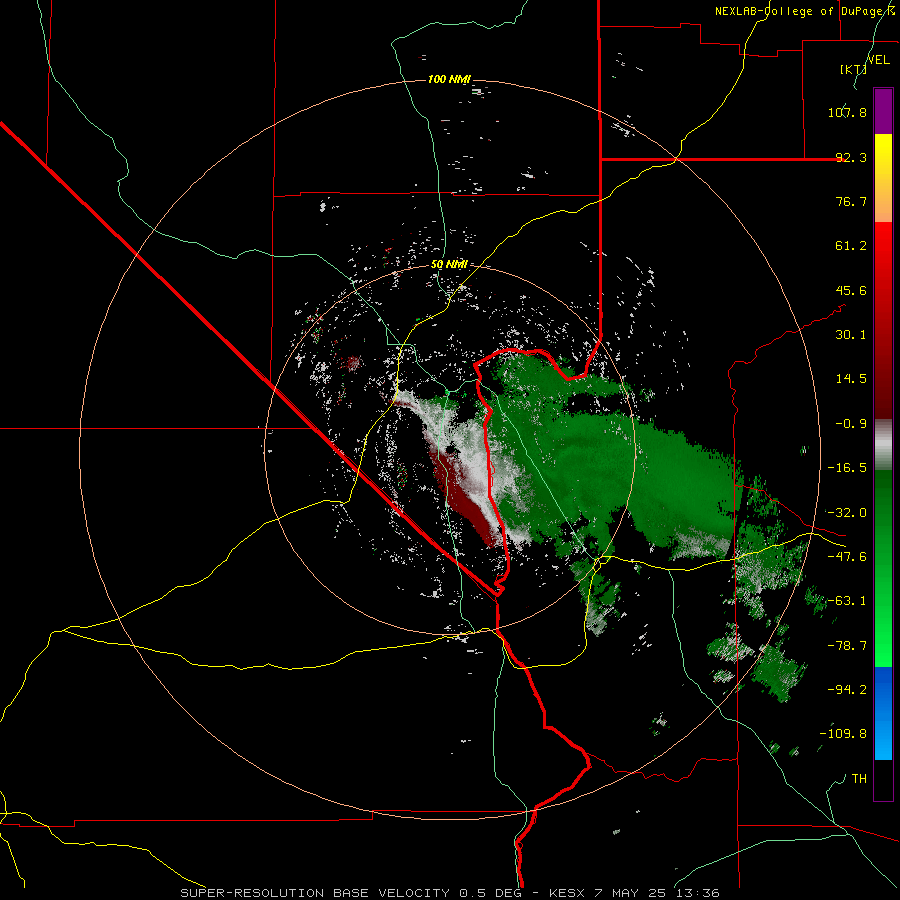The width and height of the screenshot is (900, 900).
Task: Pick the gray-white segment of velocity color bar
Action: pyautogui.click(x=883, y=444)
